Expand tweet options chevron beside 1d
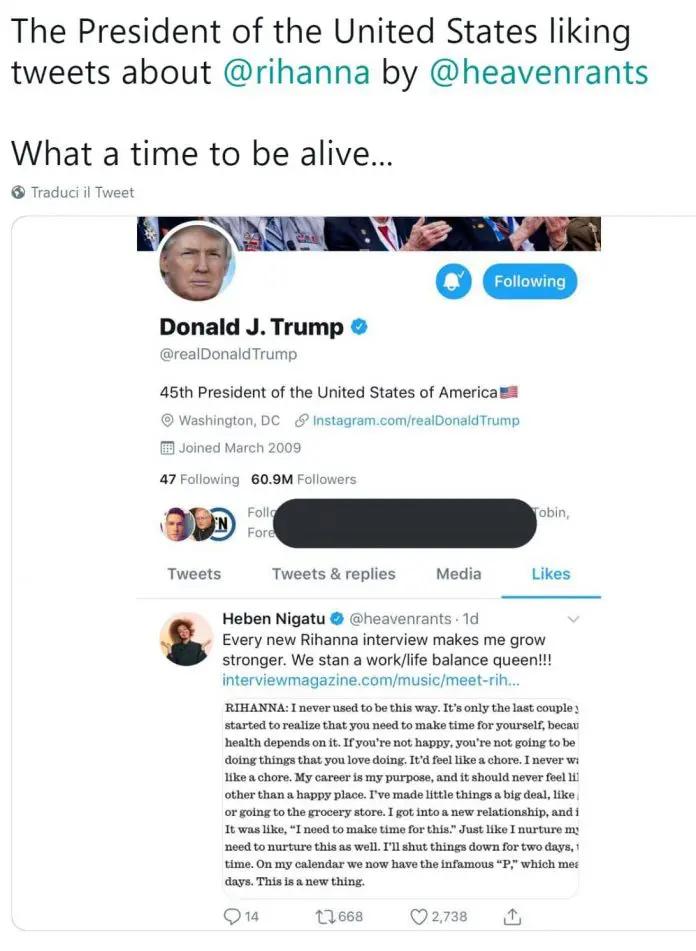 (573, 619)
